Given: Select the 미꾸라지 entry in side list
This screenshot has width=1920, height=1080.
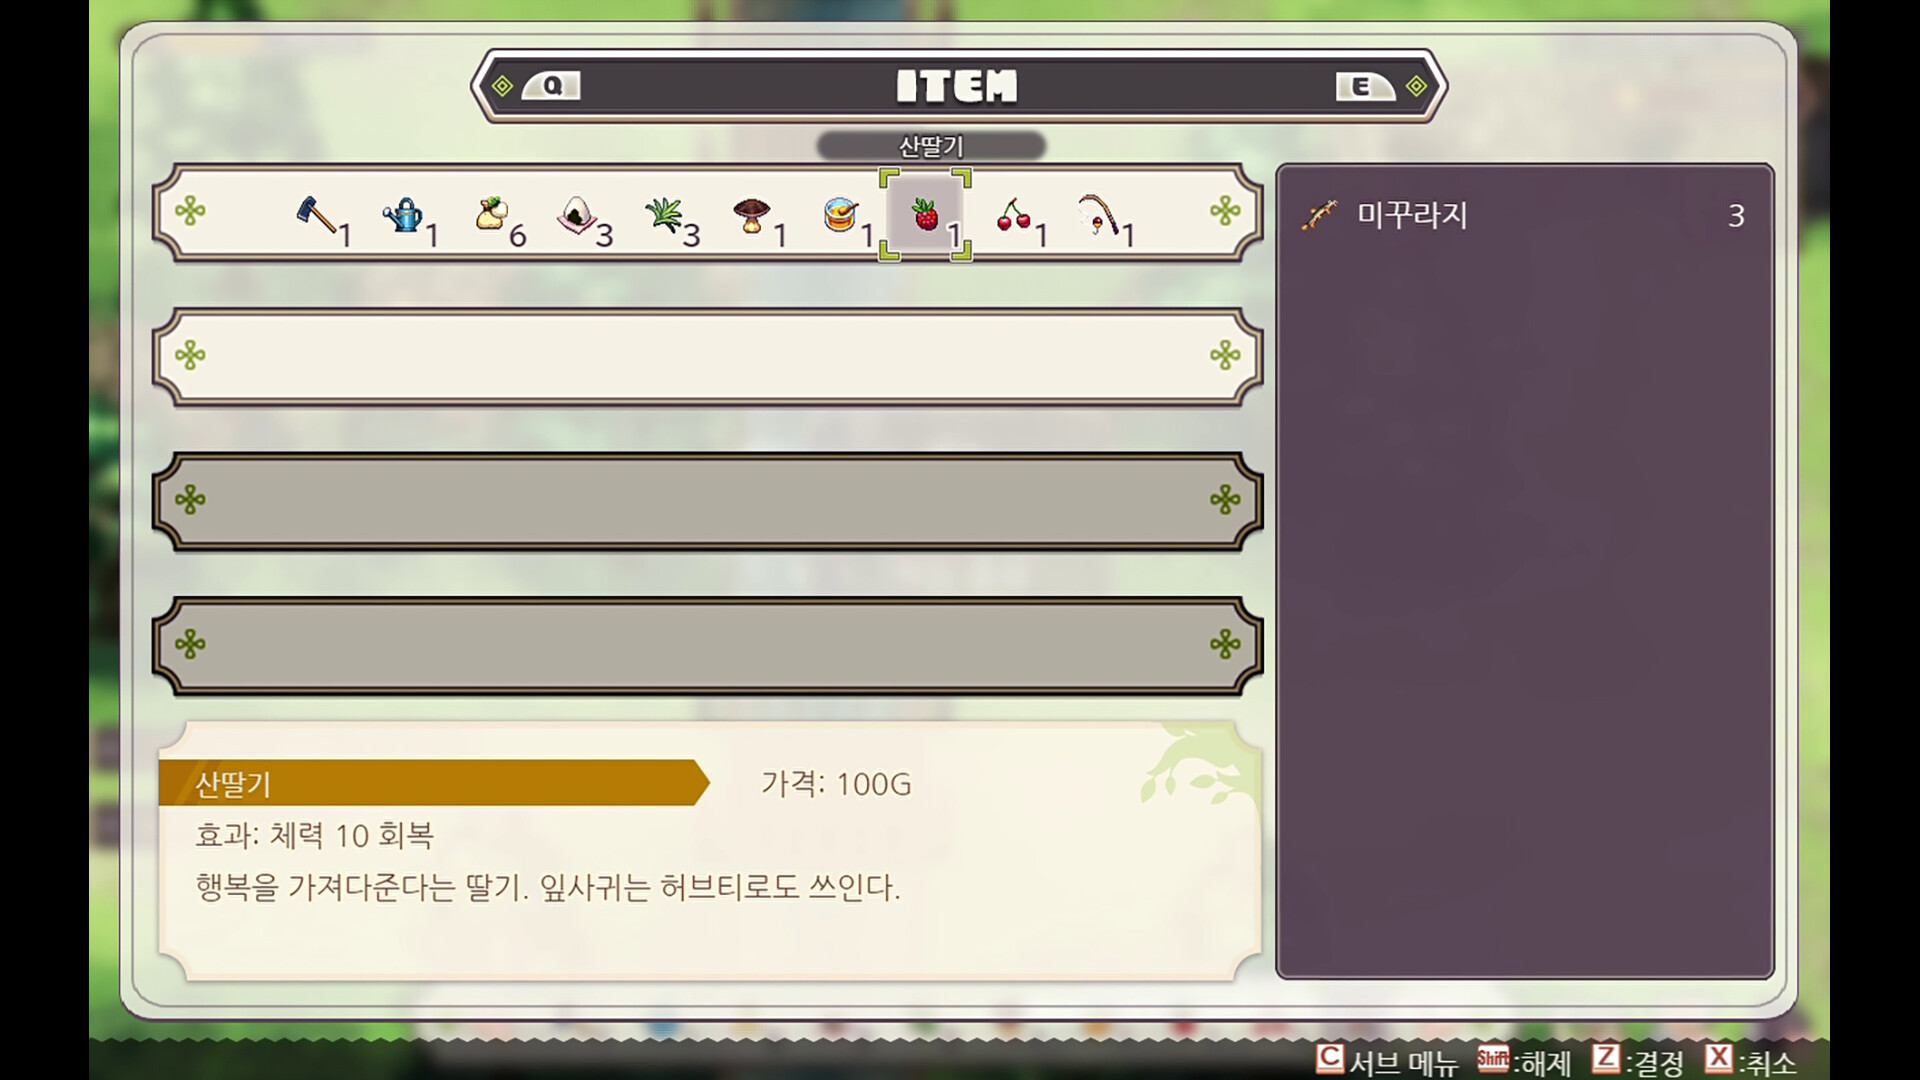Looking at the screenshot, I should [1524, 215].
